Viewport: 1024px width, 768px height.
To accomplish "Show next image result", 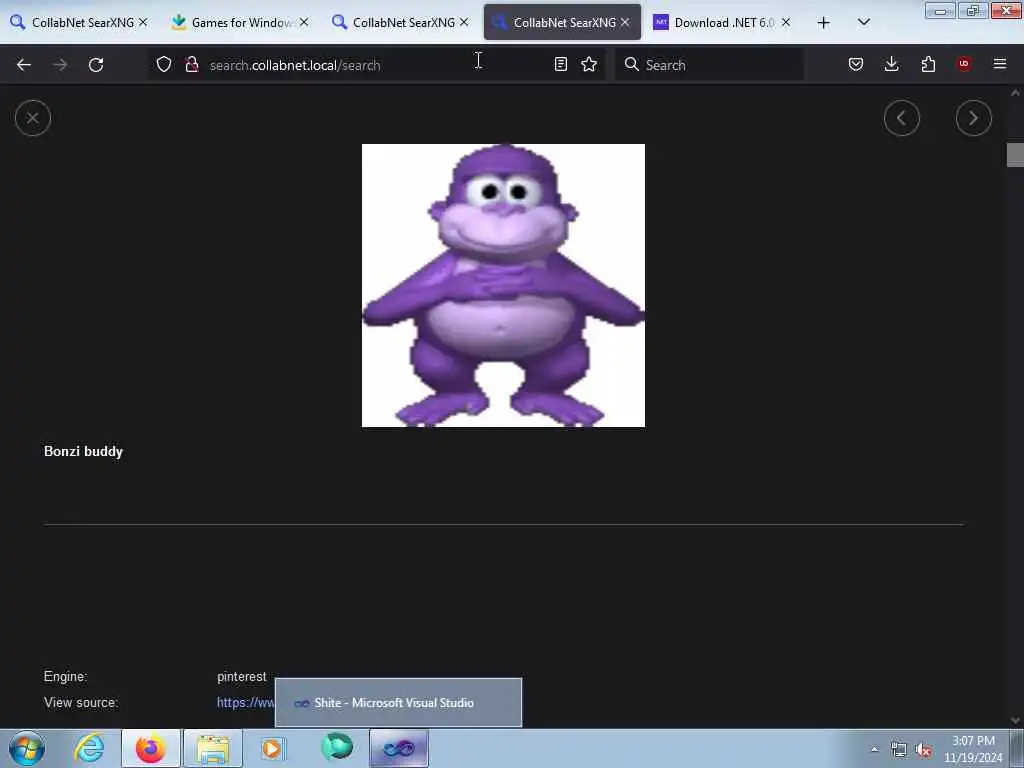I will click(974, 118).
